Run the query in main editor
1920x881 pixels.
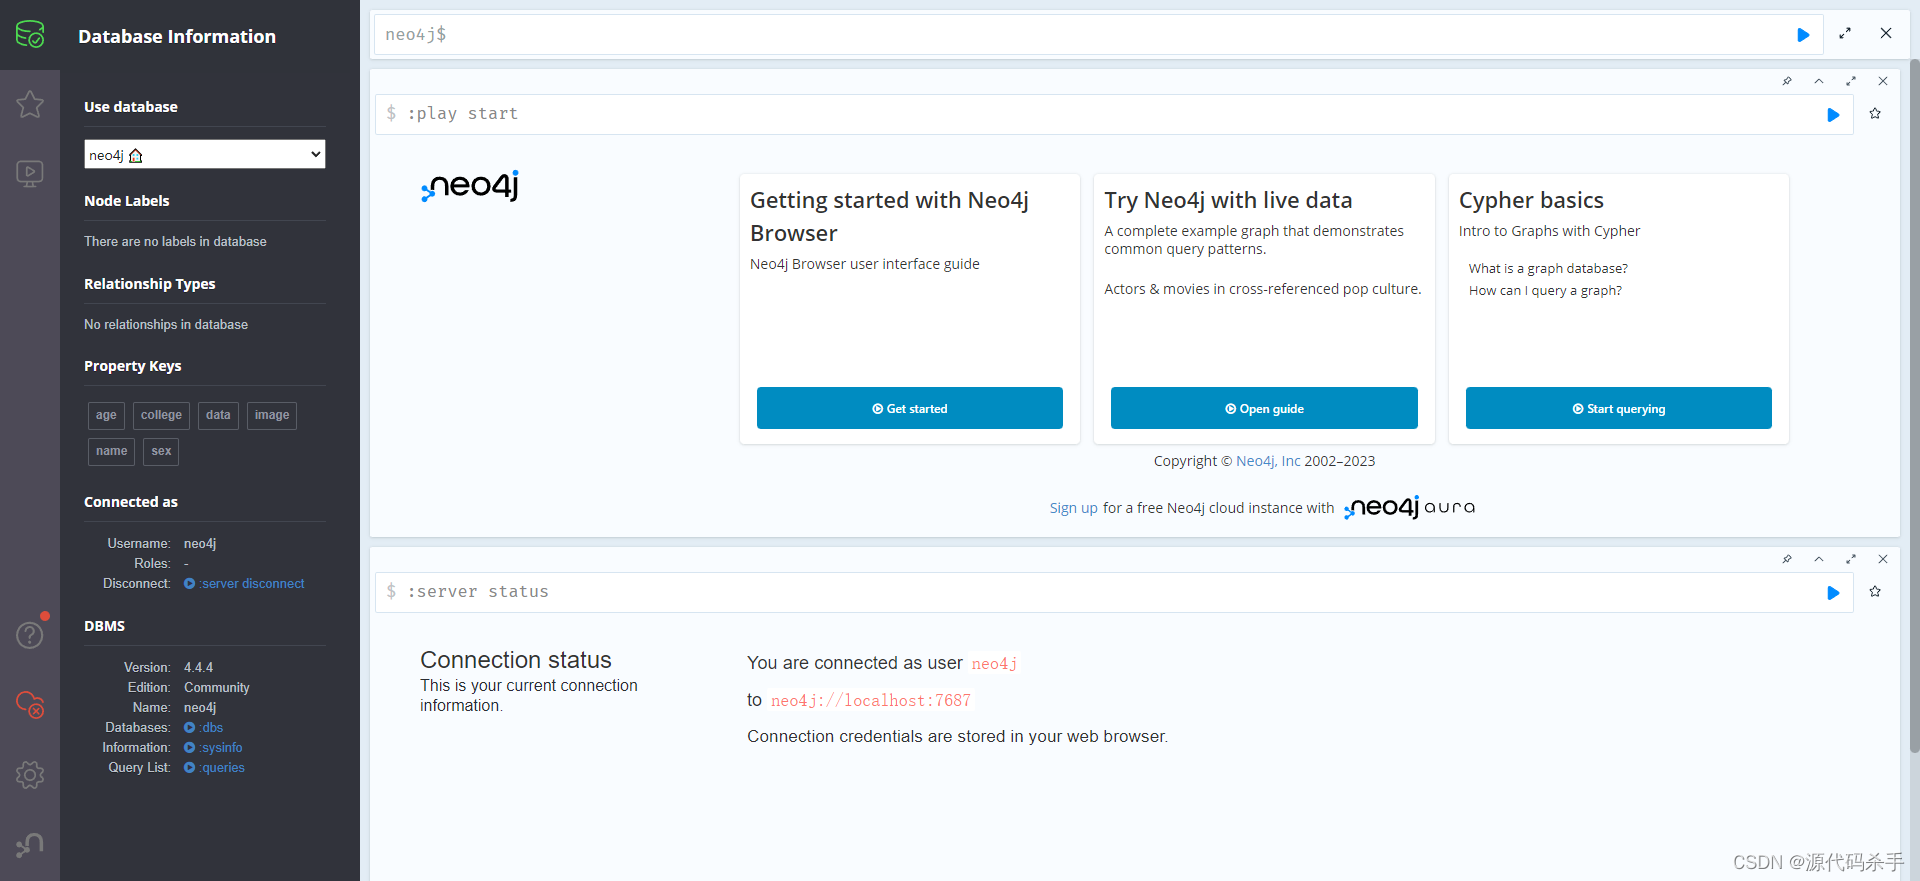tap(1803, 35)
